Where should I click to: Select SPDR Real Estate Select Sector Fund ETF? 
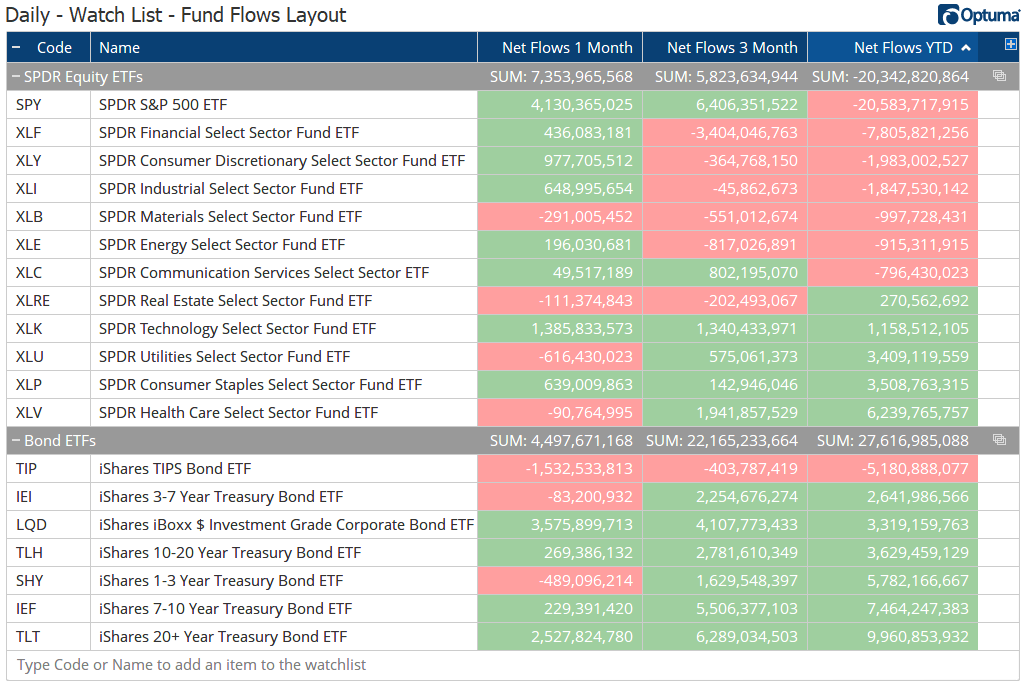pyautogui.click(x=236, y=301)
